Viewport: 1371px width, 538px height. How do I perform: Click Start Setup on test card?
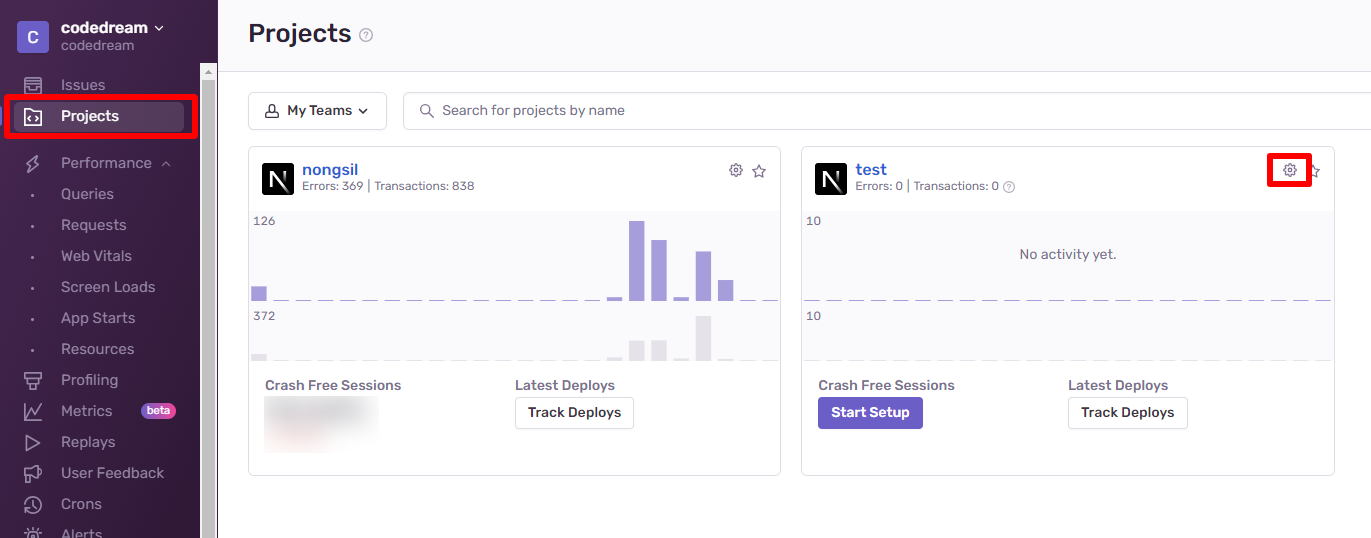coord(870,413)
